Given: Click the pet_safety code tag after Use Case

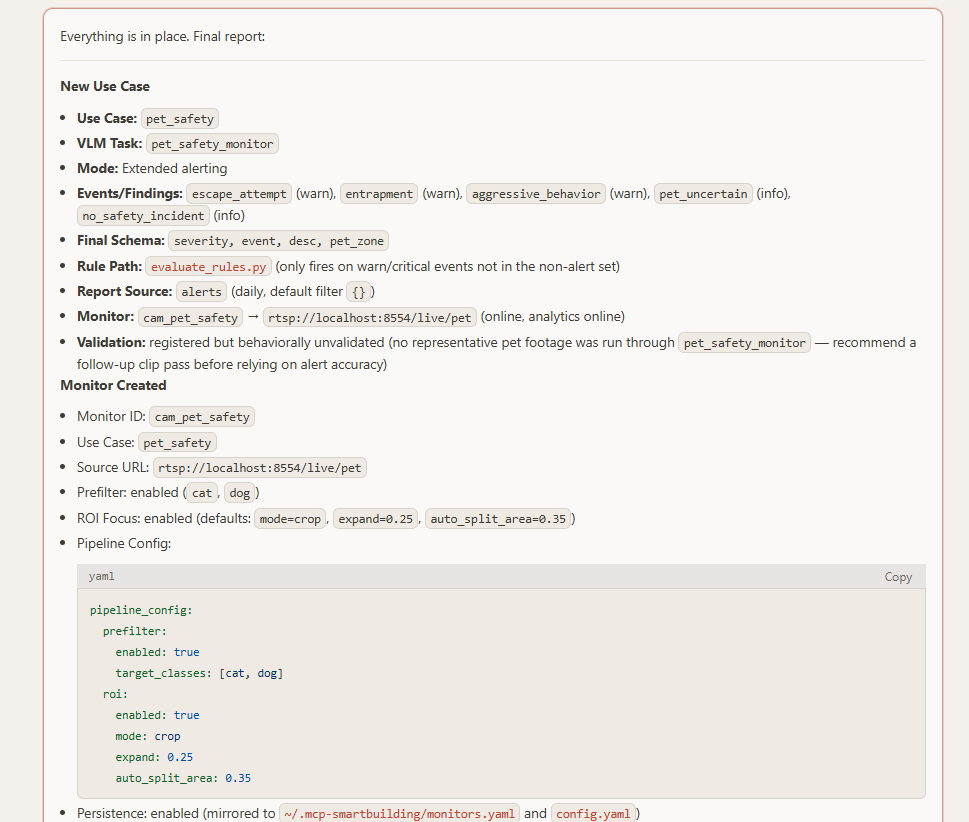Looking at the screenshot, I should pyautogui.click(x=180, y=119).
